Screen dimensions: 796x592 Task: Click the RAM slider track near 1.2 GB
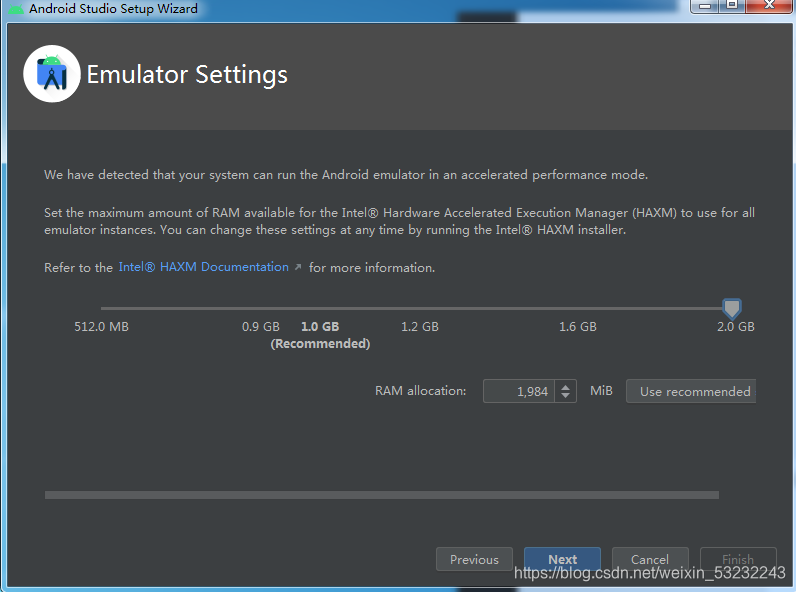coord(420,308)
